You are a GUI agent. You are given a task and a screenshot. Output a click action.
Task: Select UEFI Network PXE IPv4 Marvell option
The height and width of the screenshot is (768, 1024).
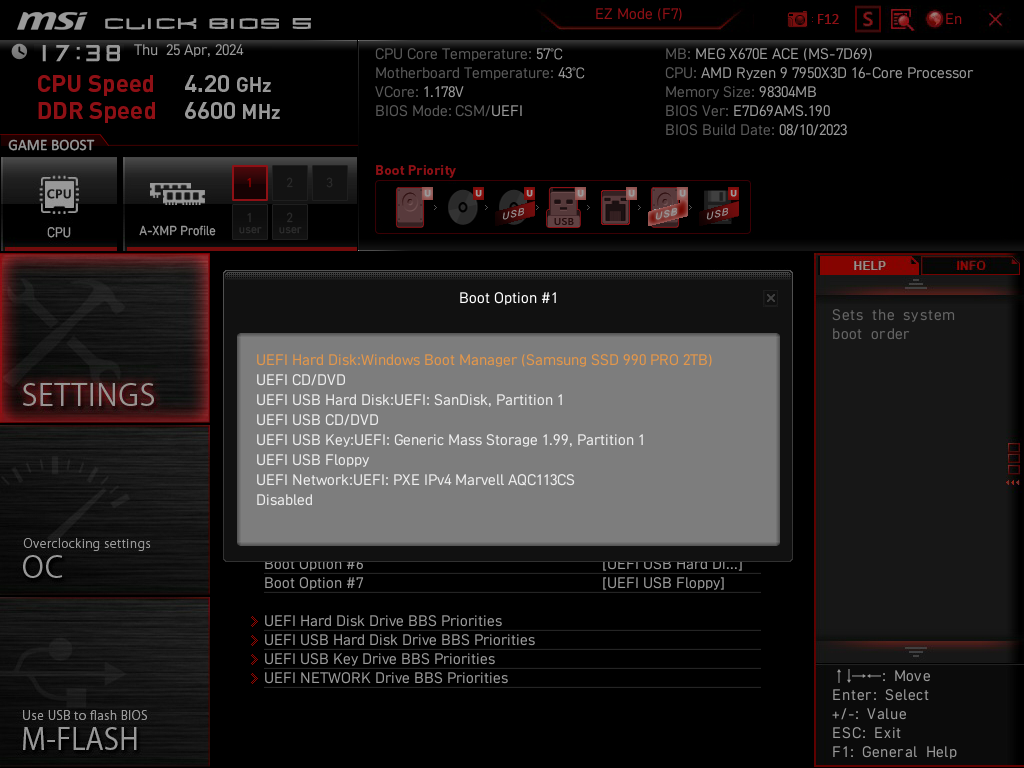pos(415,480)
